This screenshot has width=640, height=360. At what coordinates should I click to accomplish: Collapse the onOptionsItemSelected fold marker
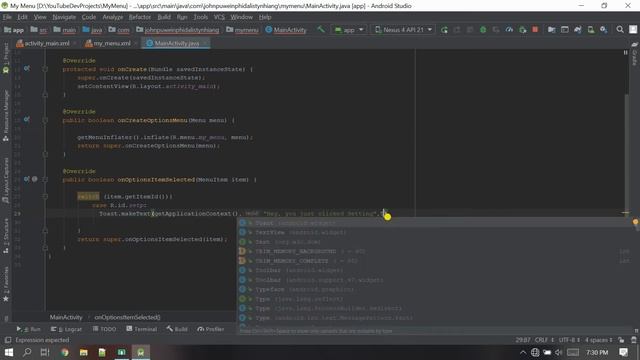pos(45,180)
